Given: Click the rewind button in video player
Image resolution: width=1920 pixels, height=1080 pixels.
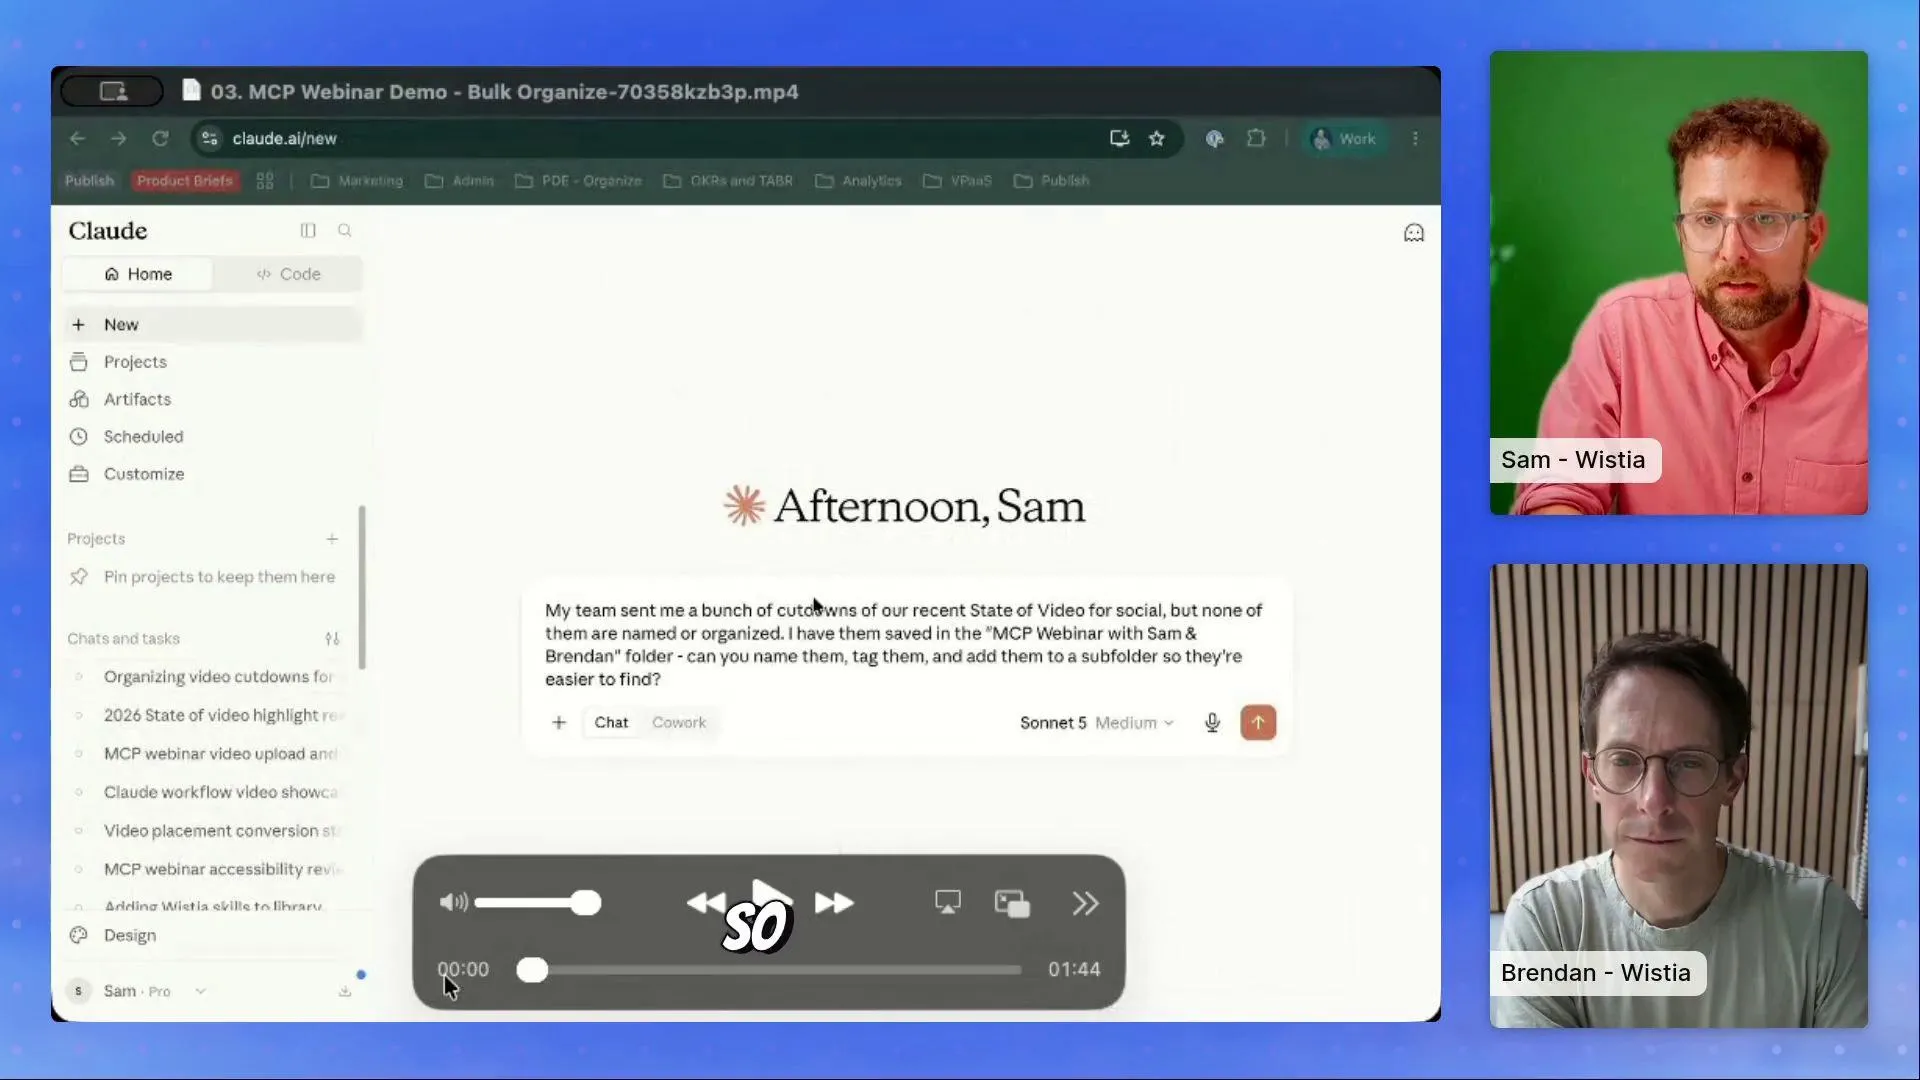Looking at the screenshot, I should coord(705,904).
